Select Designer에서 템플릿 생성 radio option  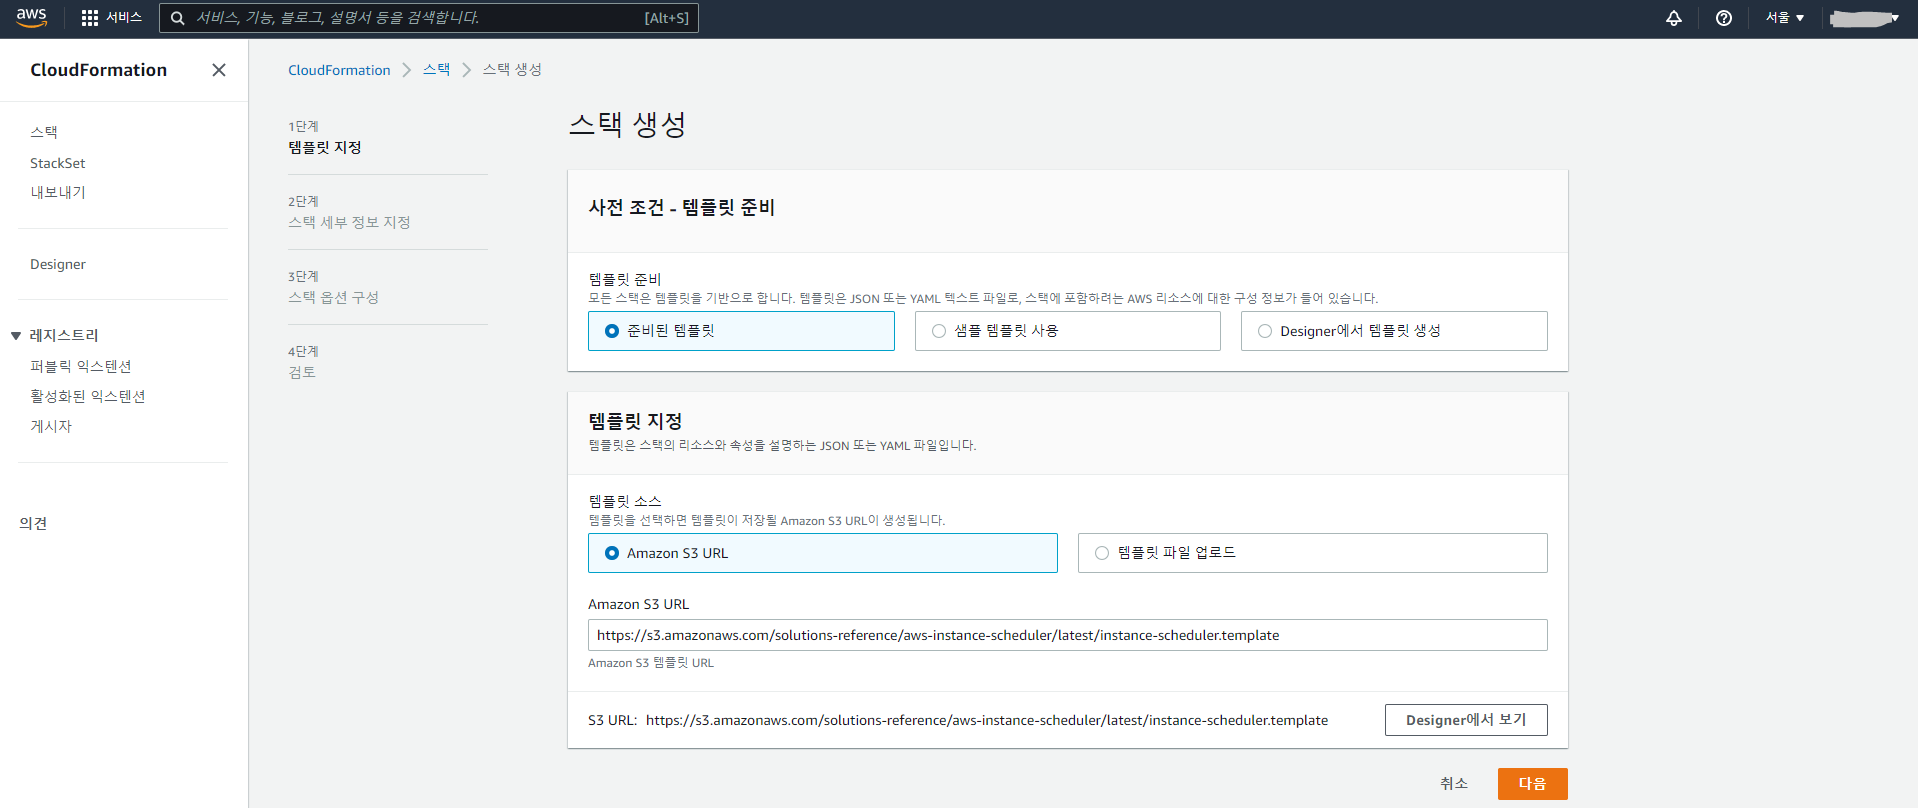point(1394,331)
